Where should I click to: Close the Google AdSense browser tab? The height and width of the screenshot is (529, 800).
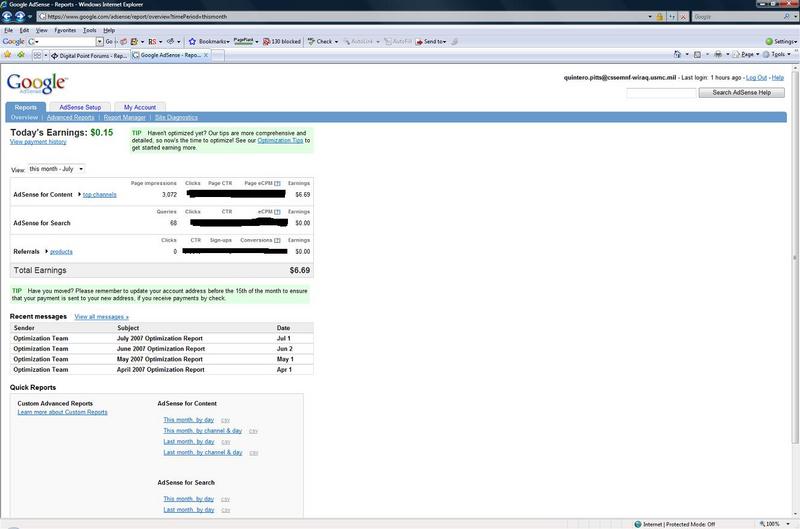point(206,55)
